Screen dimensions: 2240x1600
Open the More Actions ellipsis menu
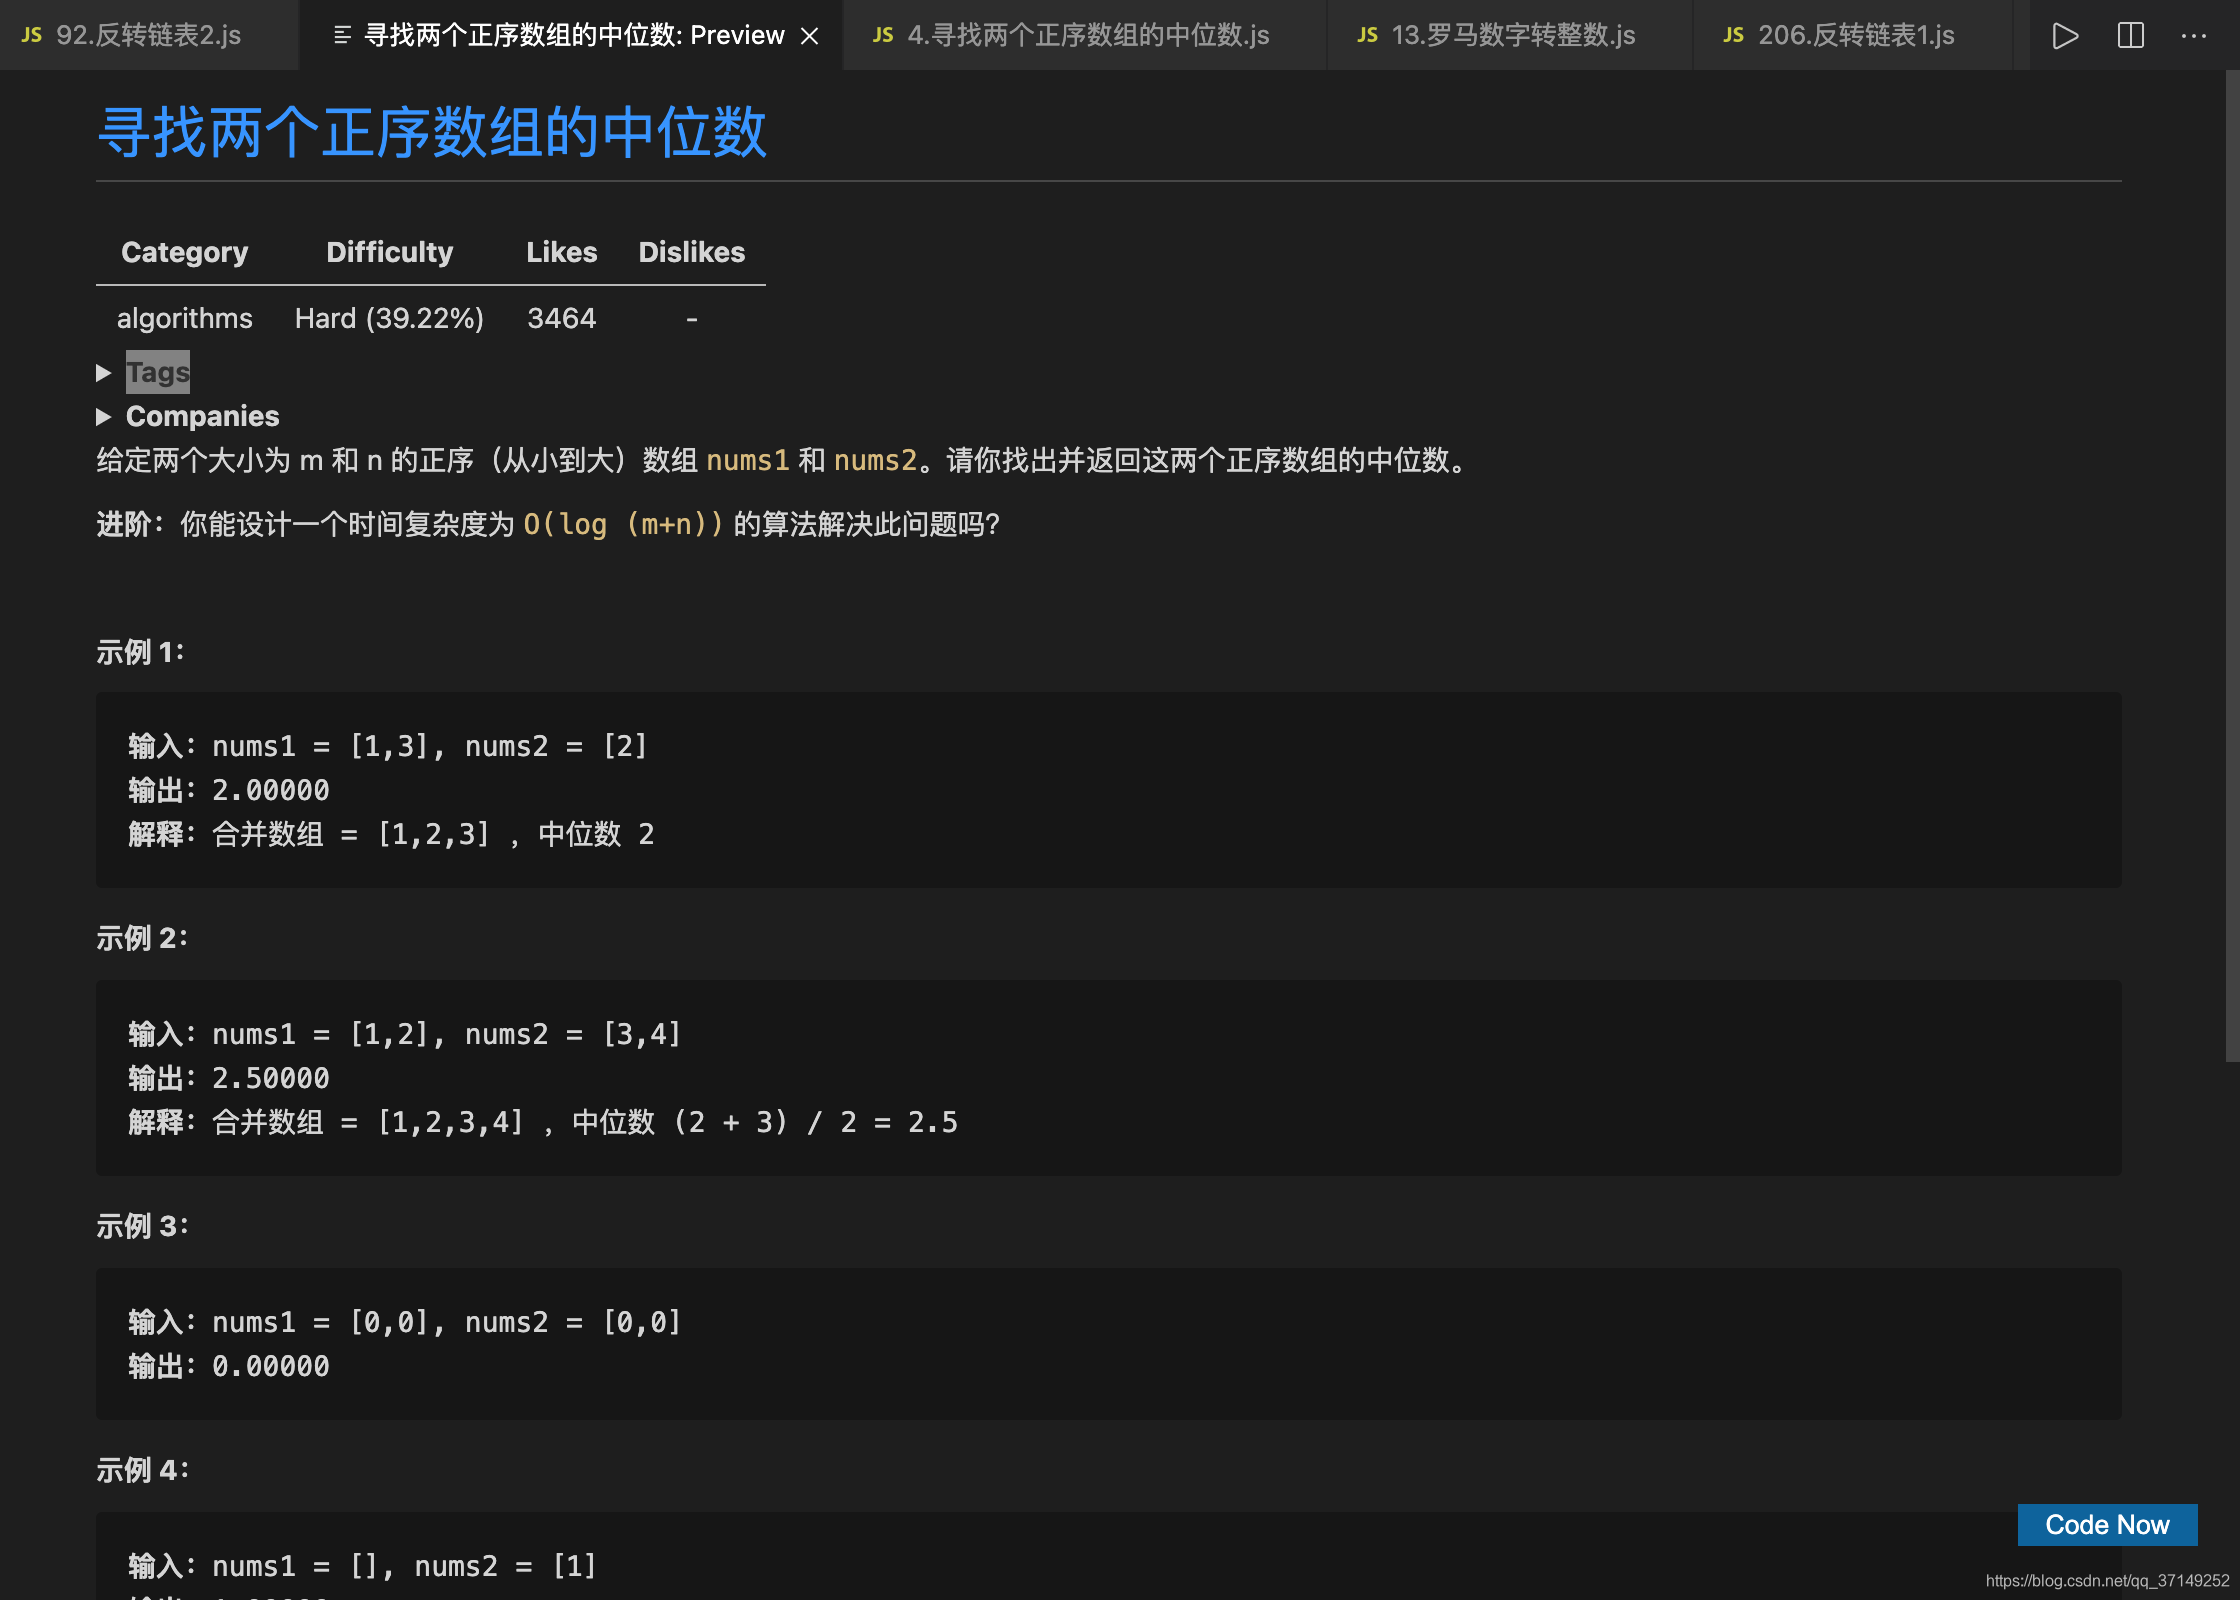coord(2194,36)
